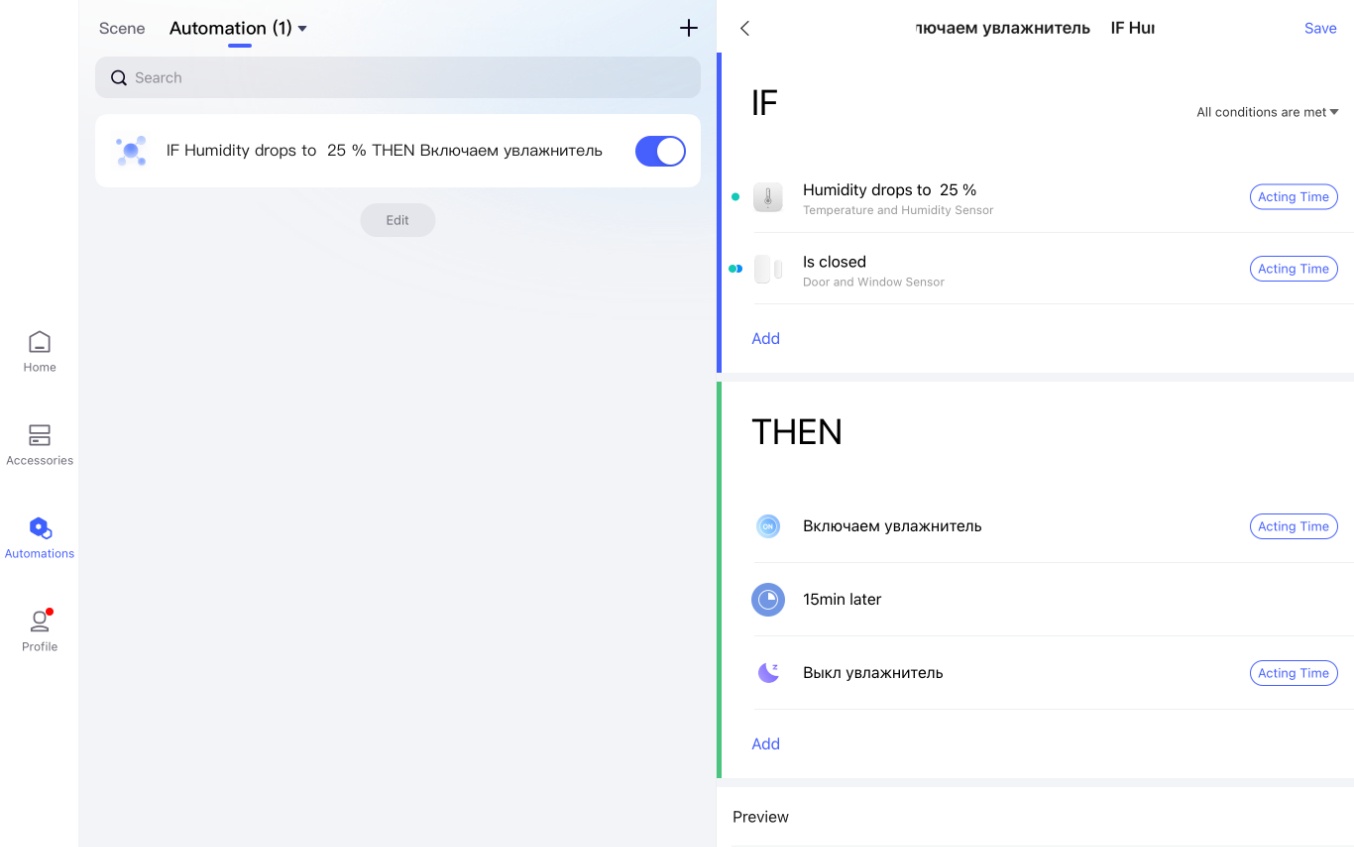Add a new THEN action

pos(765,743)
